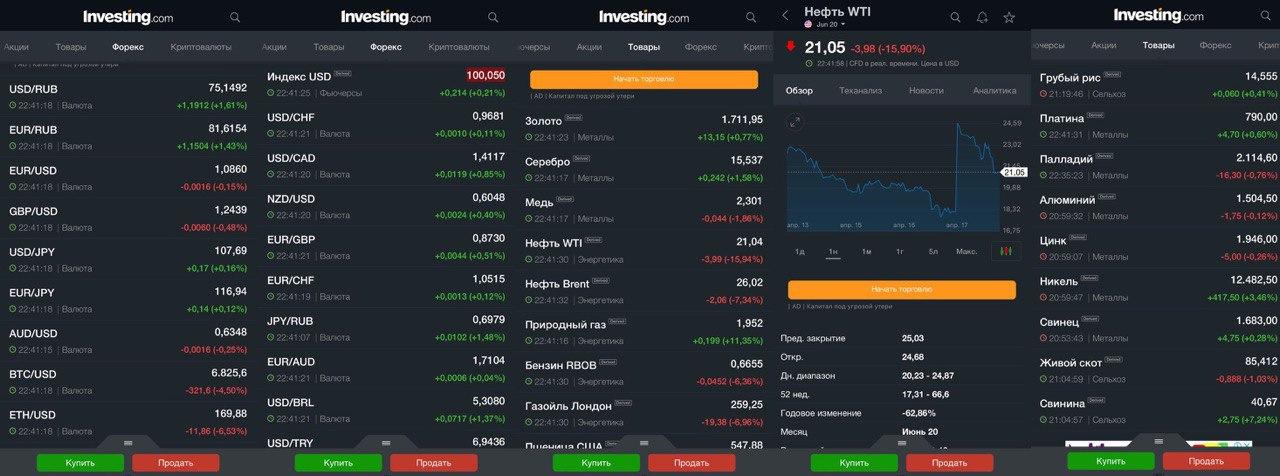Open the Нефть Brent commodity row
This screenshot has height=476, width=1280.
644,291
